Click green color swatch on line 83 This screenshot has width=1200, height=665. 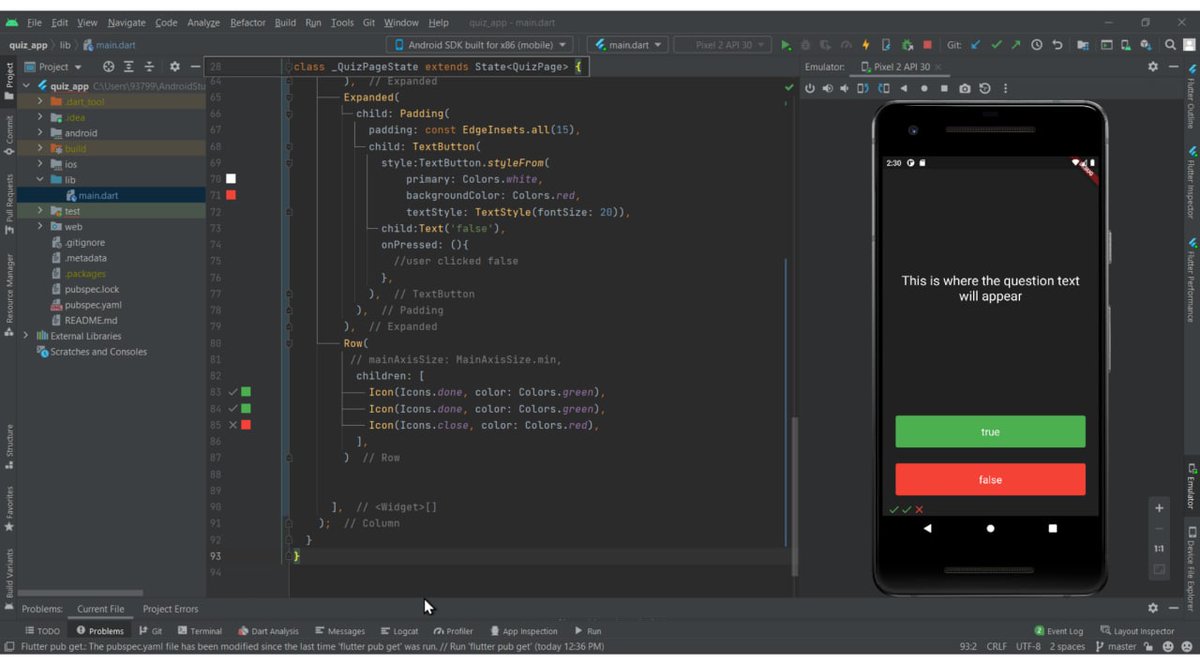[246, 392]
